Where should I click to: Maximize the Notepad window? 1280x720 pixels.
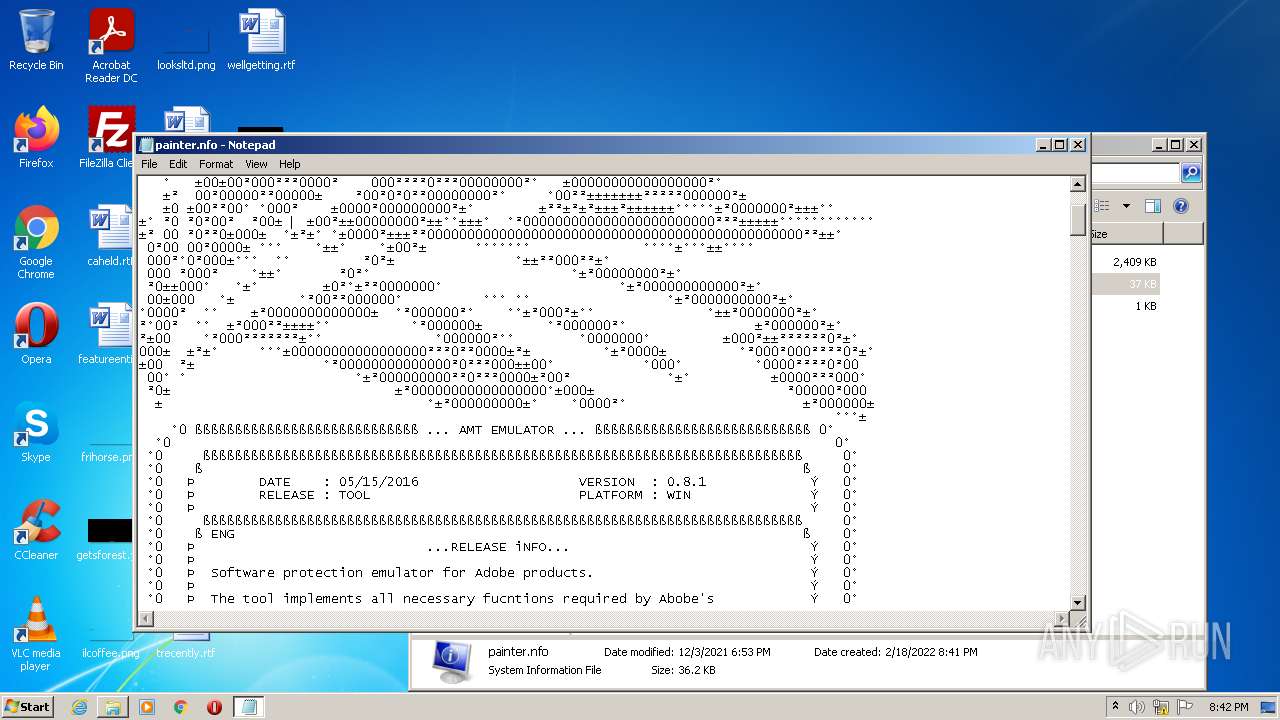coord(1060,145)
